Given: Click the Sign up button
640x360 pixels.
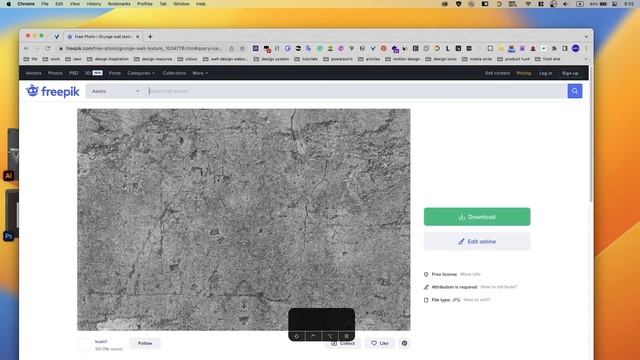Looking at the screenshot, I should point(570,73).
